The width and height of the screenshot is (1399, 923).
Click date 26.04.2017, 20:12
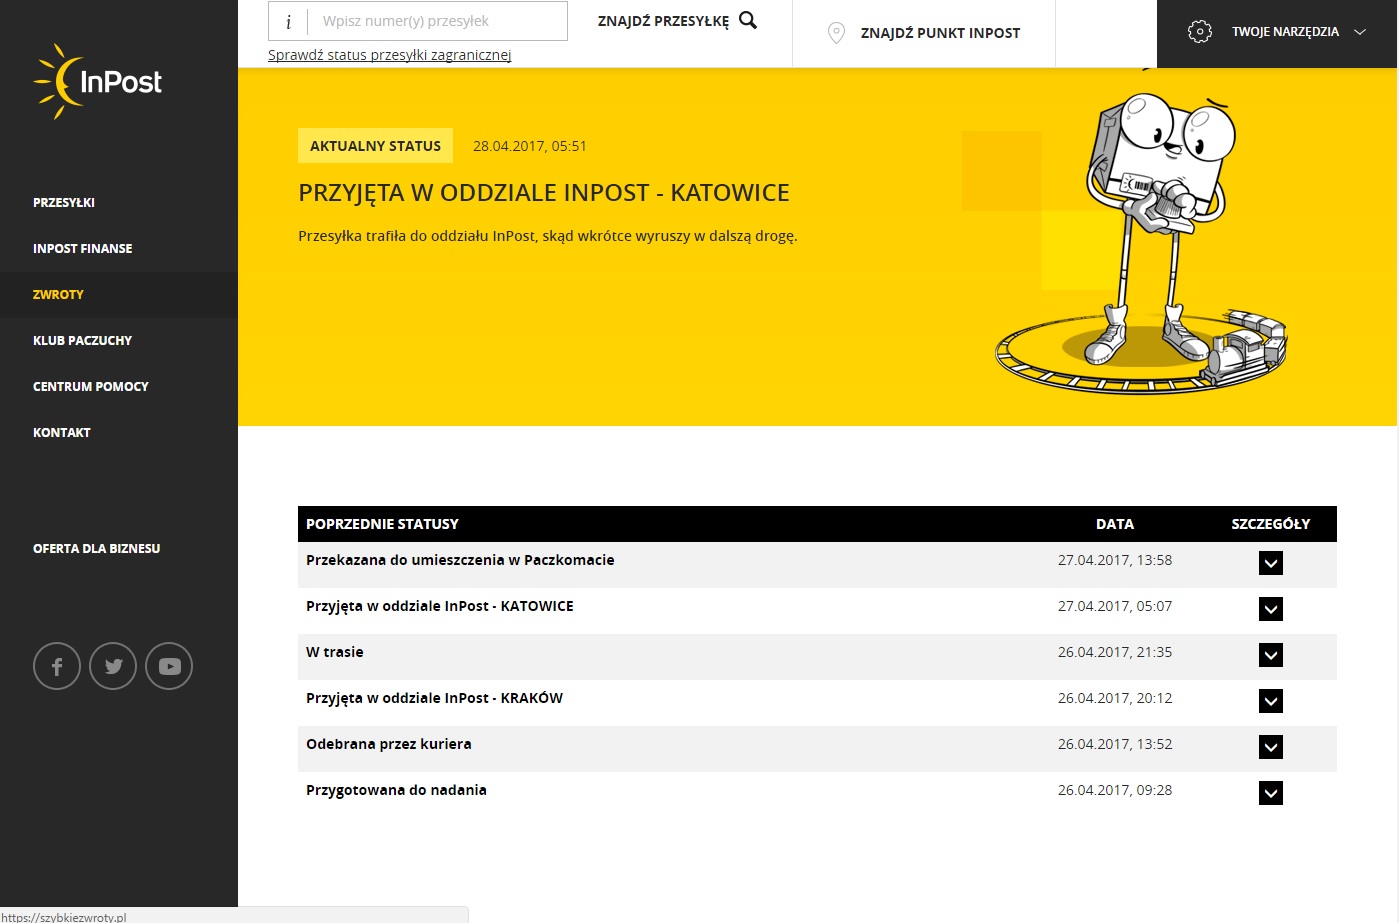(1115, 698)
